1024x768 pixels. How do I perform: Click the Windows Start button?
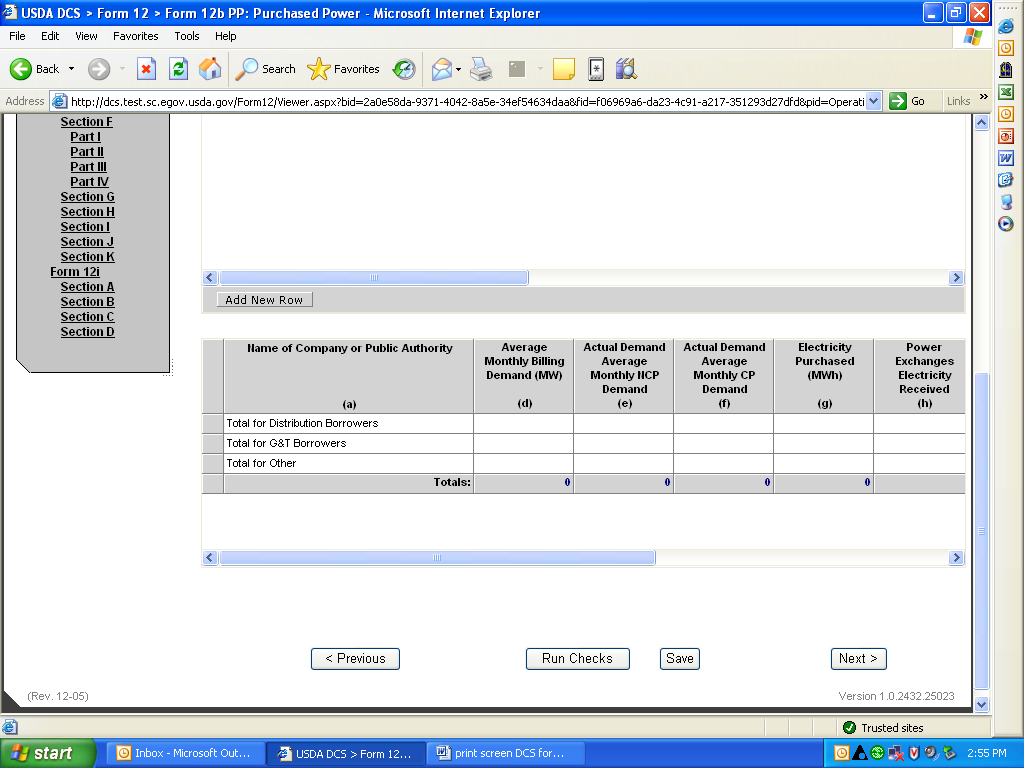[x=48, y=753]
